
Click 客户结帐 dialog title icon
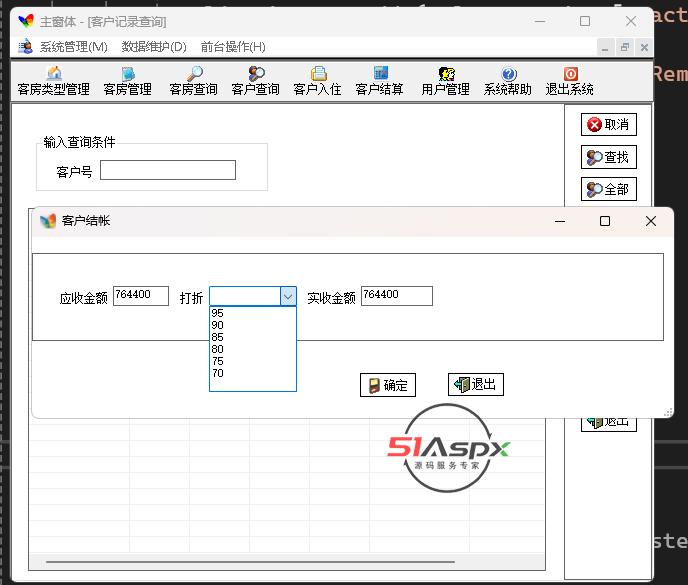coord(48,221)
